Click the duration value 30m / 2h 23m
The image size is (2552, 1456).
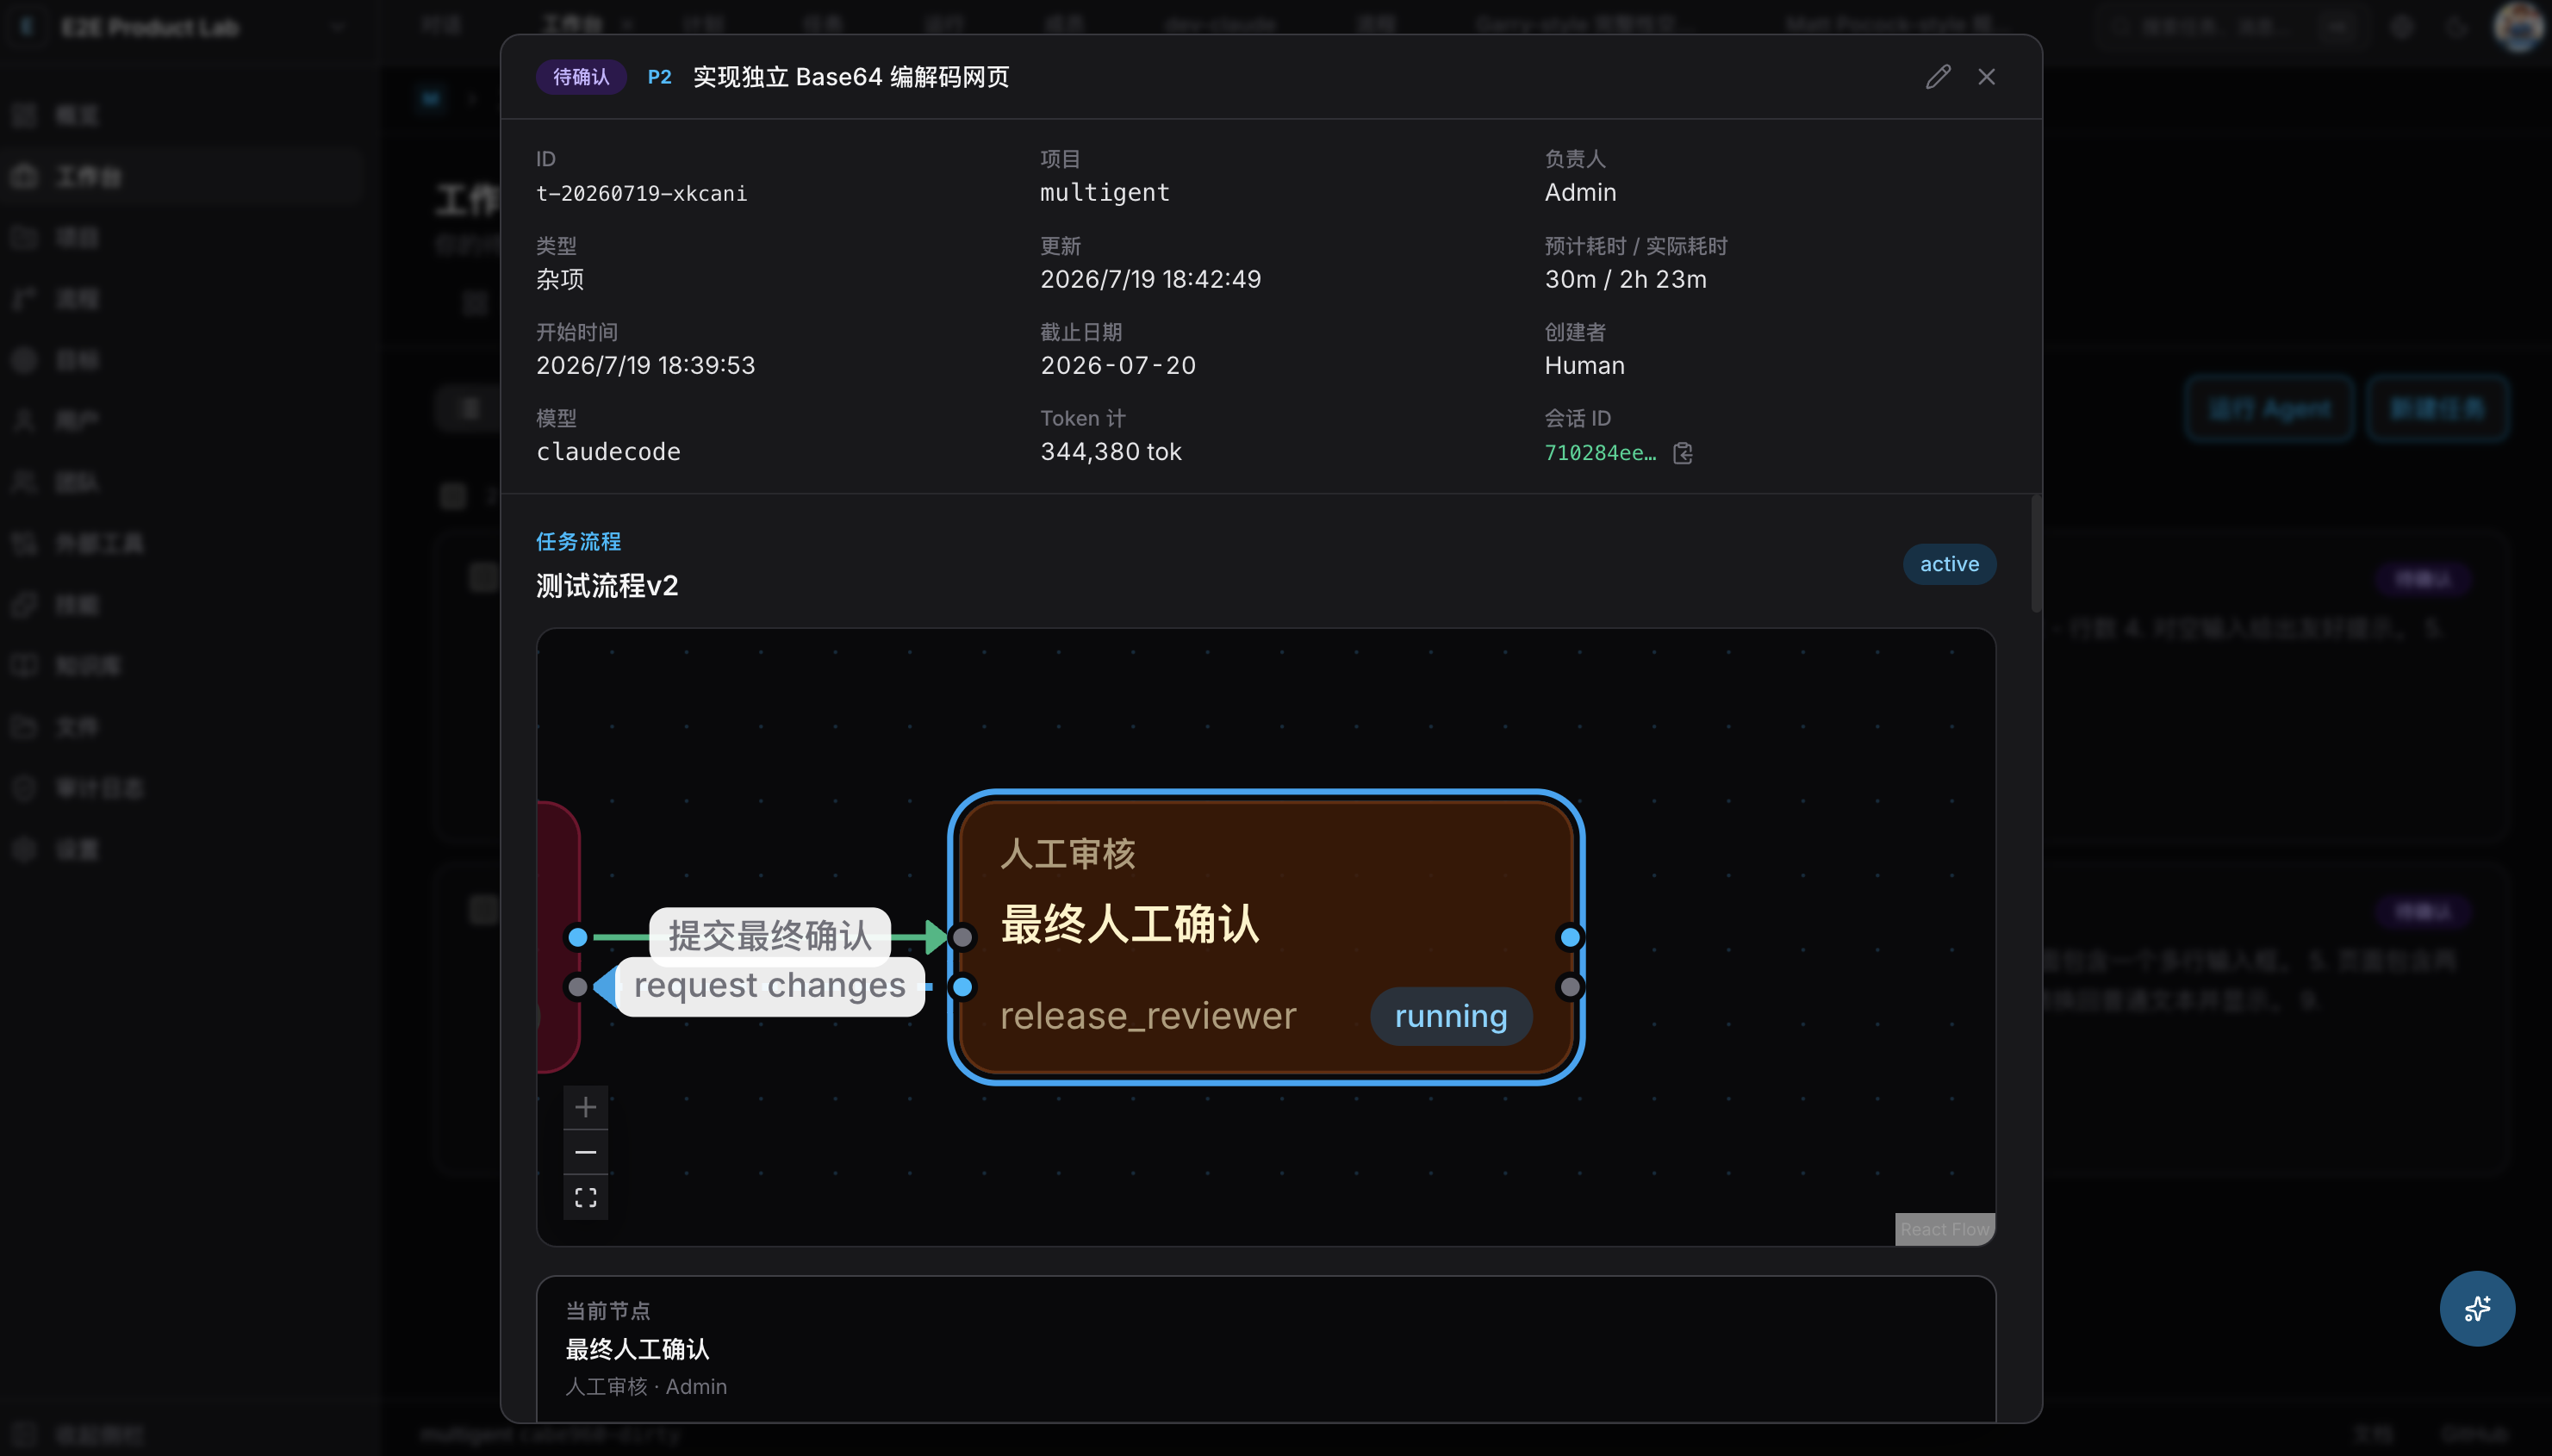[x=1625, y=279]
